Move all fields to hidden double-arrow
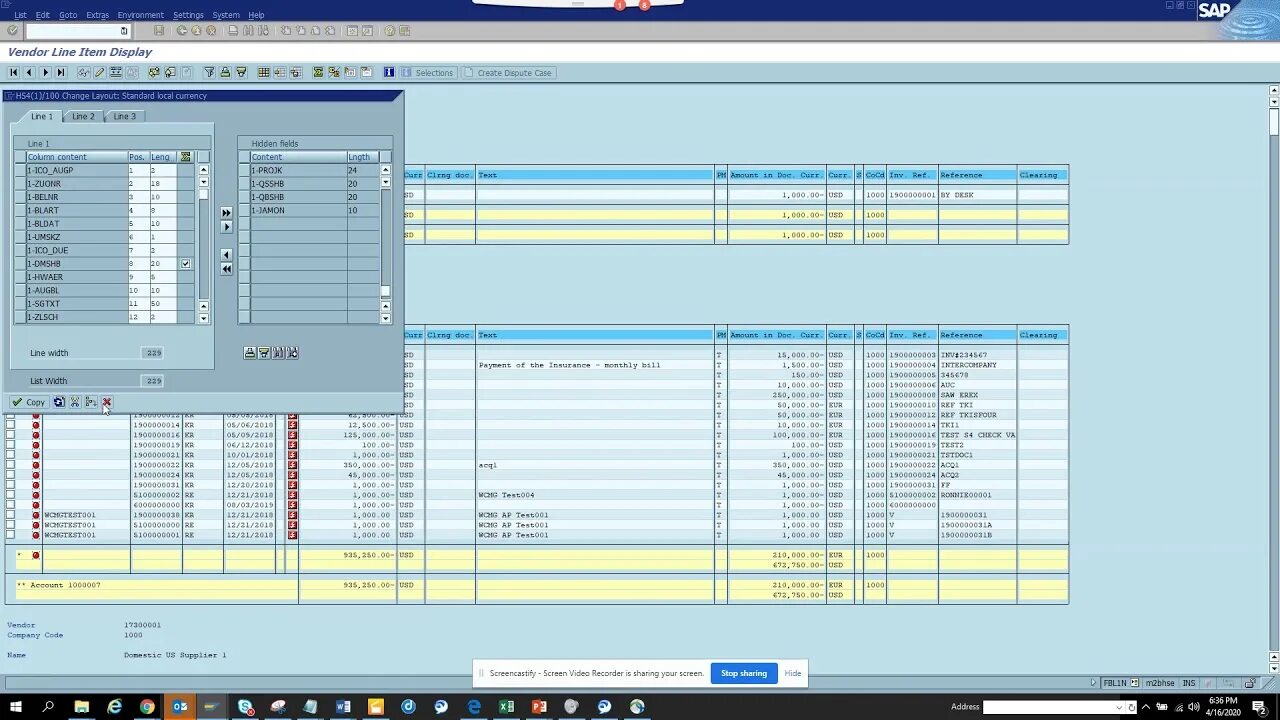The image size is (1280, 720). tap(226, 213)
